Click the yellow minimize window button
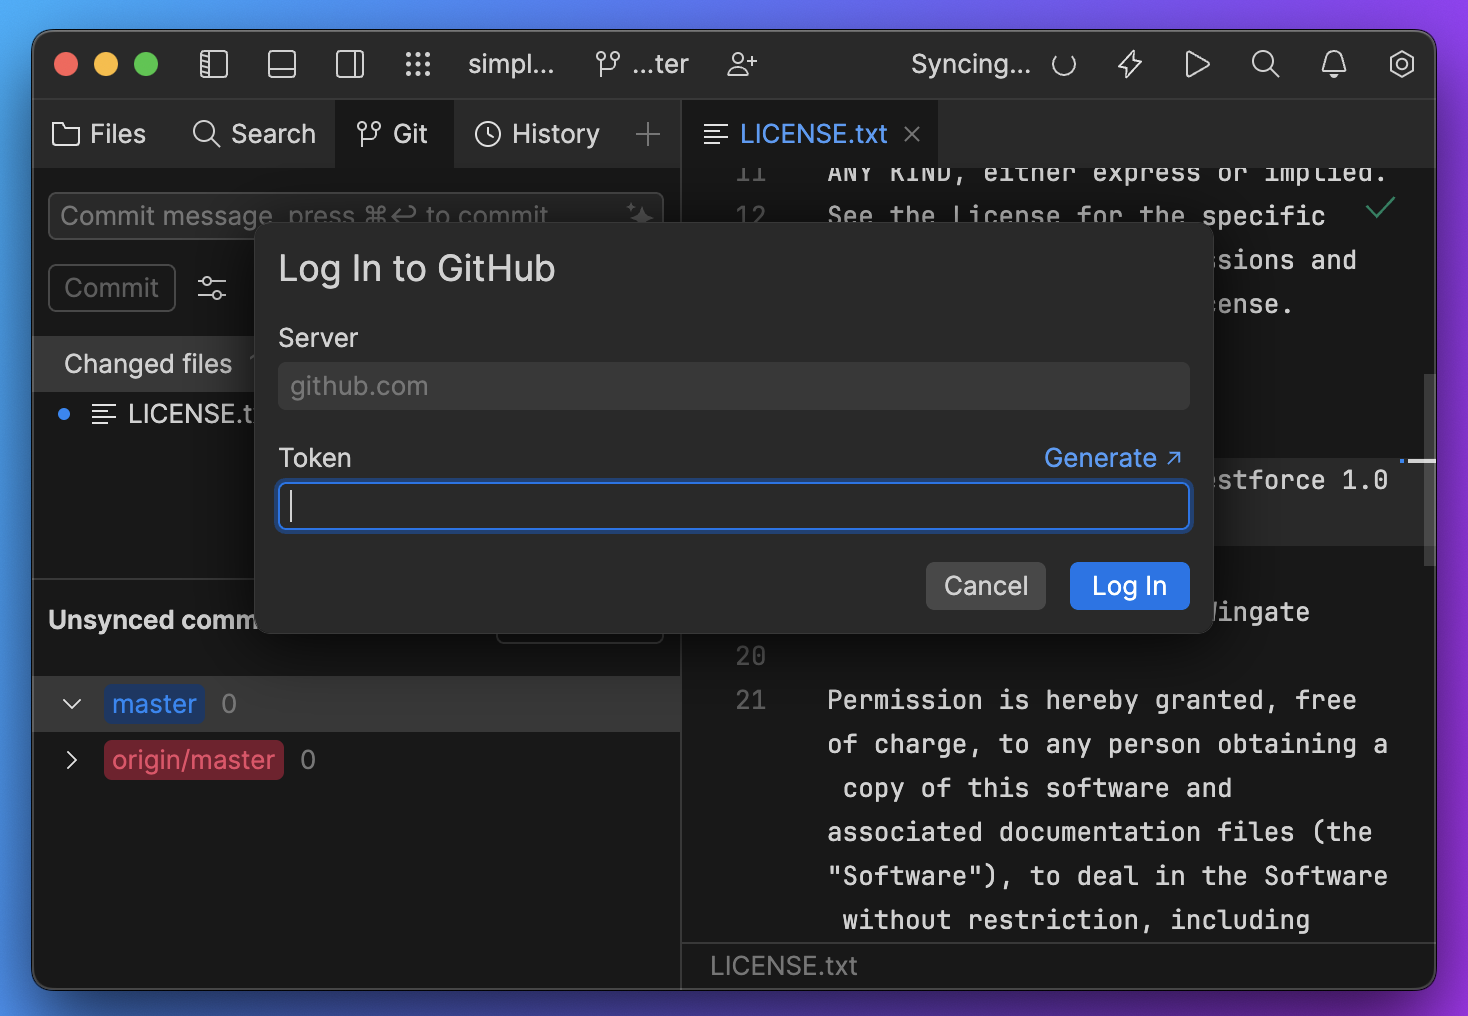The image size is (1468, 1016). 106,64
